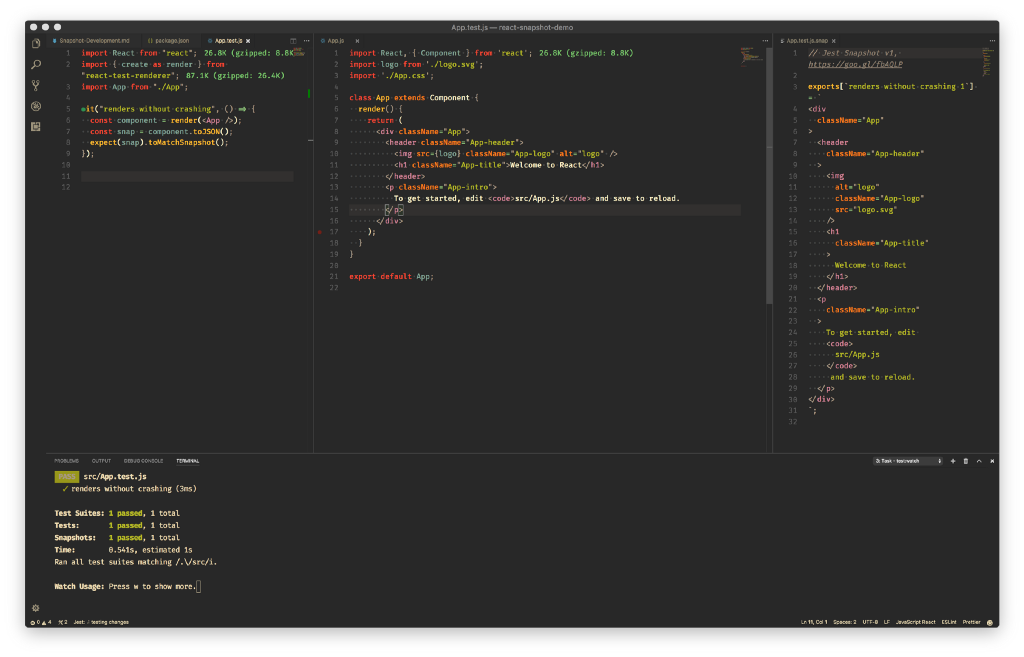Screen dimensions: 1024x657
Task: Open JavaScript React language mode picker
Action: pyautogui.click(x=915, y=622)
